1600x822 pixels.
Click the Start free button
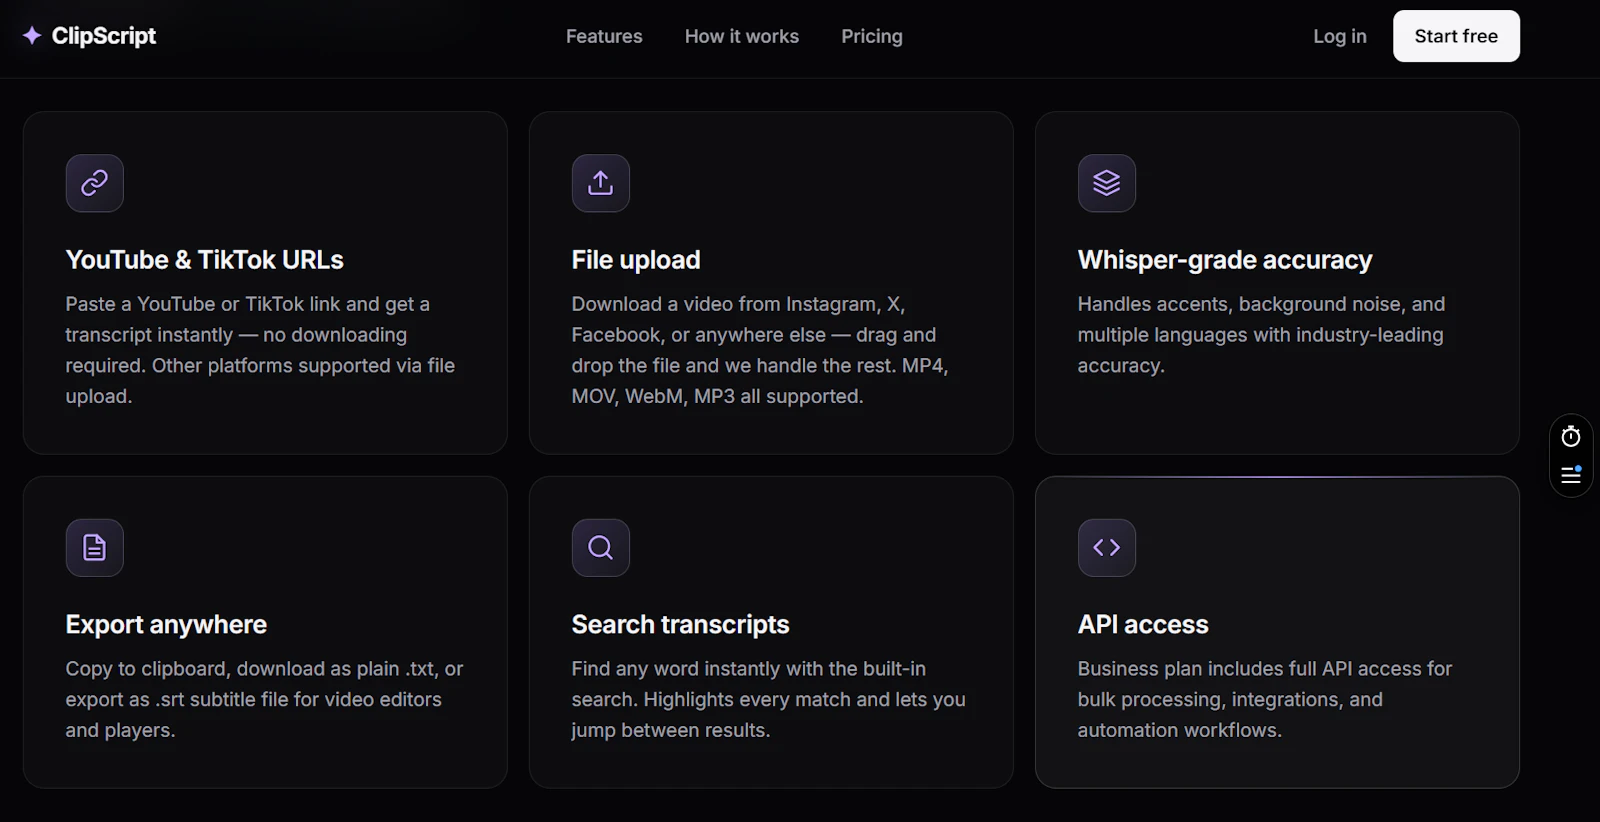pos(1456,36)
